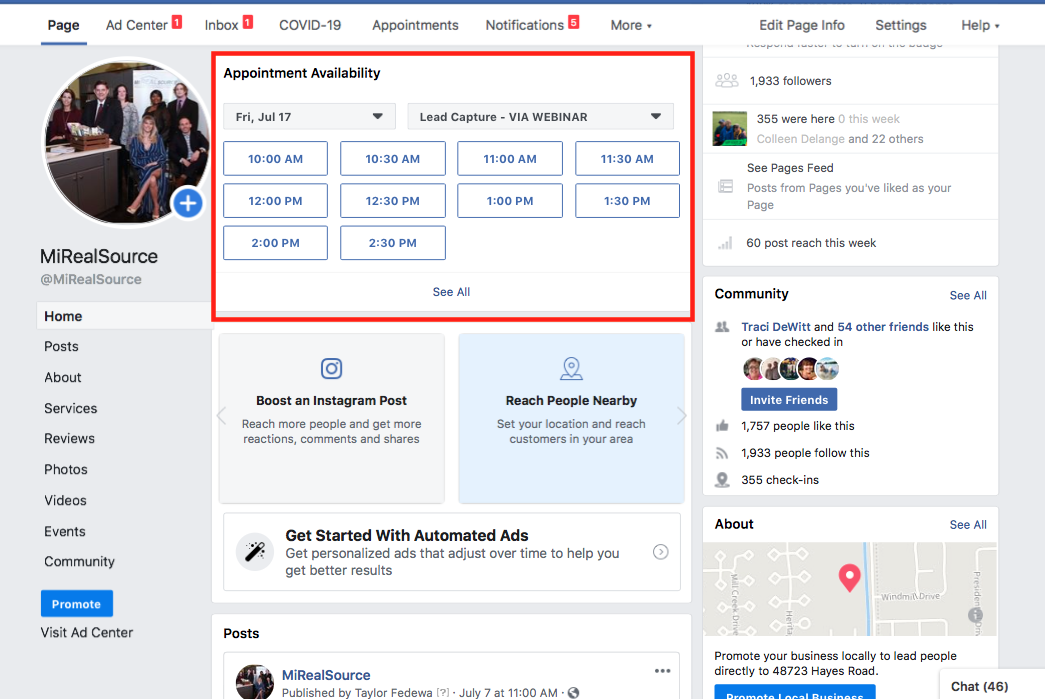This screenshot has height=699, width=1045.
Task: Click the followers people icon
Action: point(726,81)
